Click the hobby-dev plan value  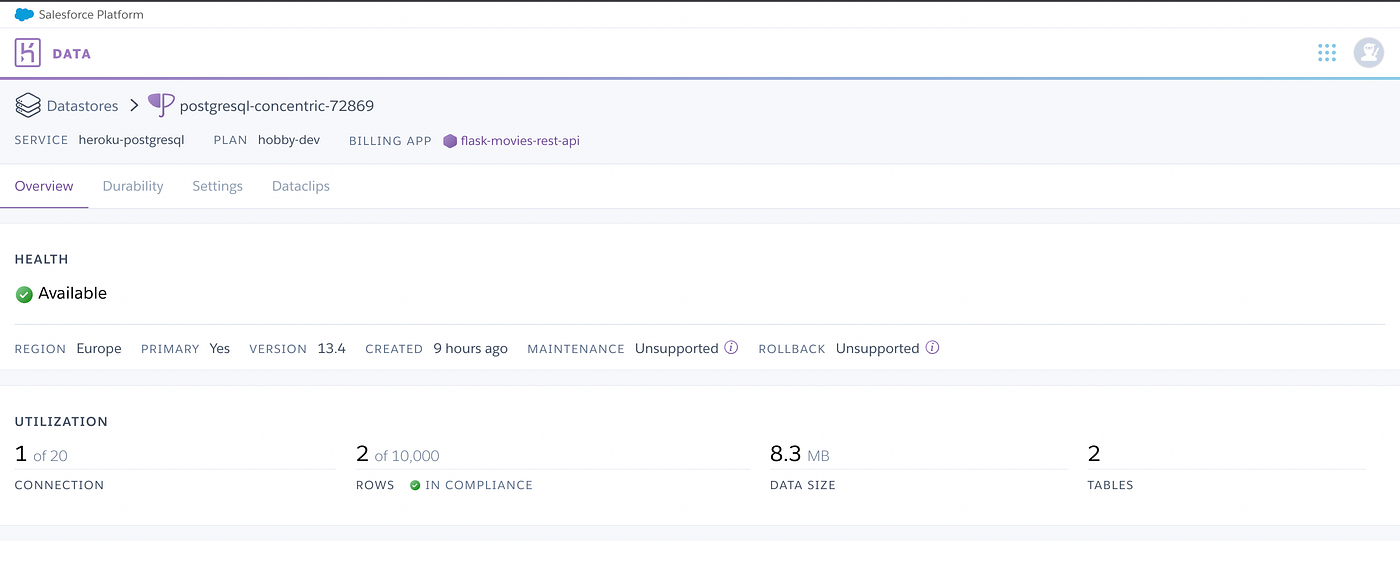(x=289, y=140)
